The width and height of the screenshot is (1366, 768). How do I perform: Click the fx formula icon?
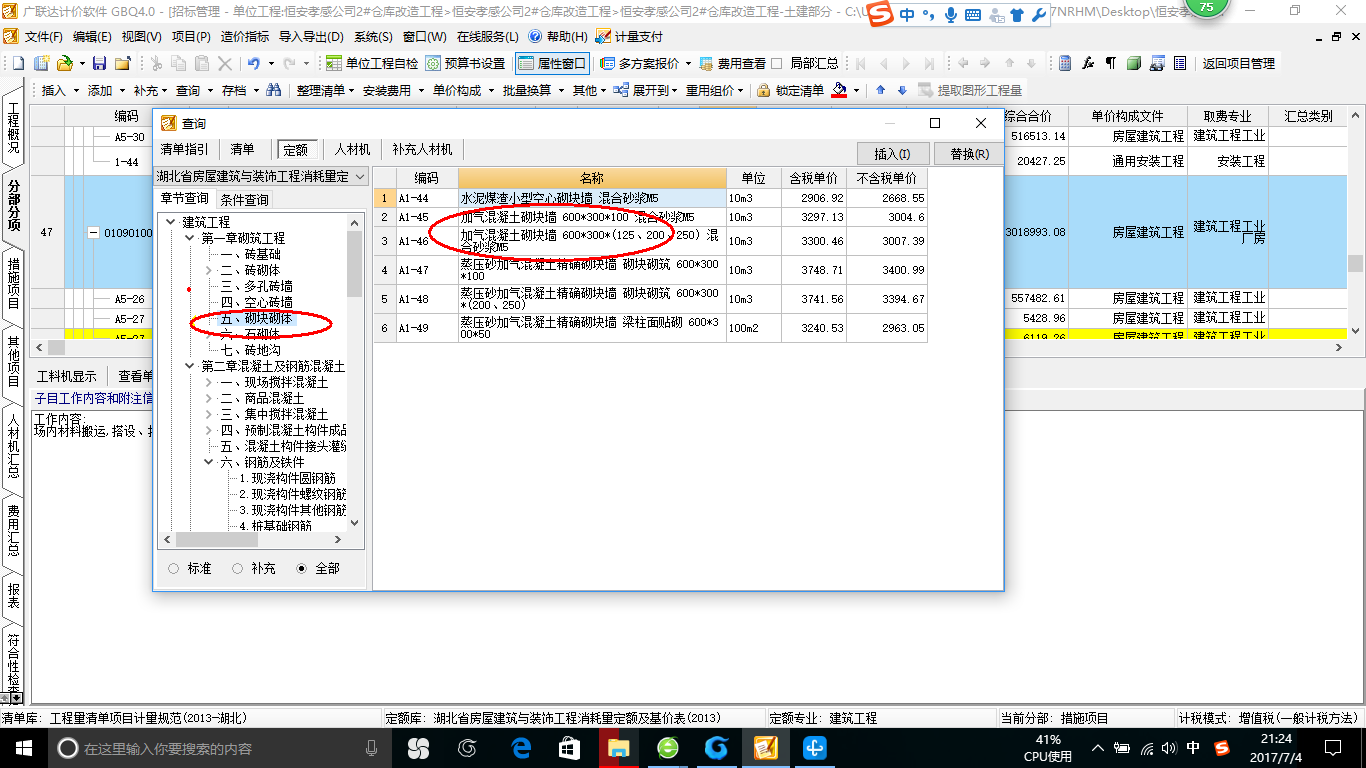(1088, 63)
